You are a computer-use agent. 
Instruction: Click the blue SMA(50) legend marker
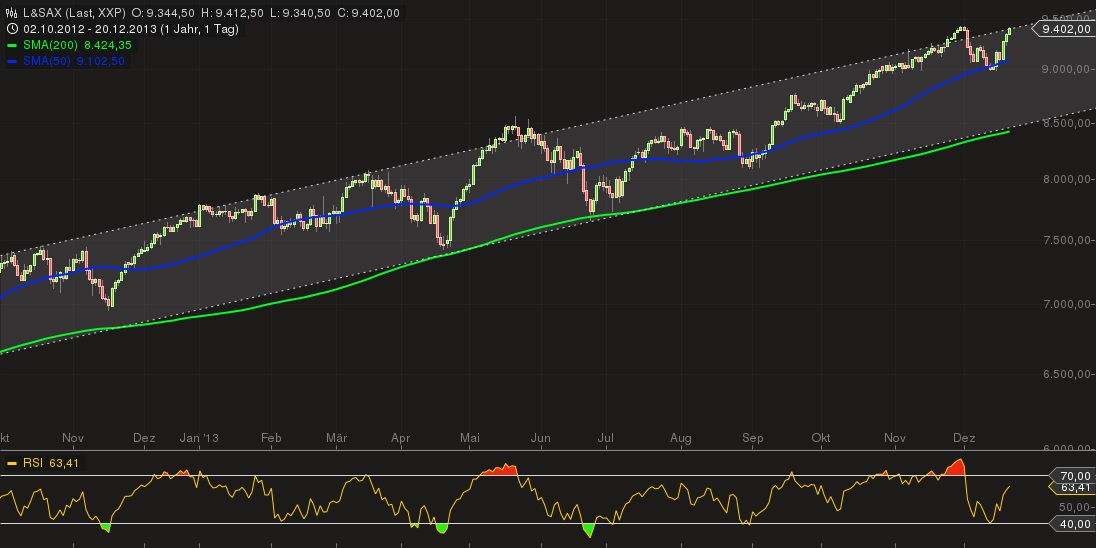point(11,61)
